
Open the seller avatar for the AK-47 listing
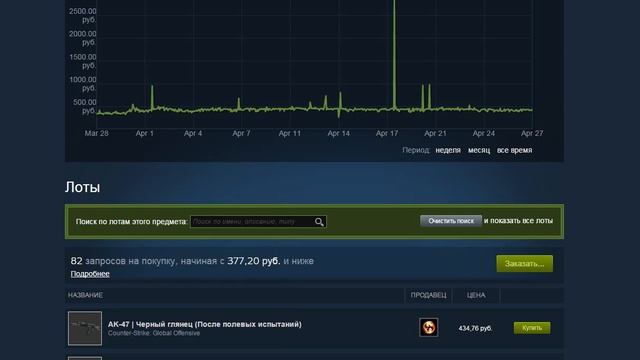tap(429, 327)
